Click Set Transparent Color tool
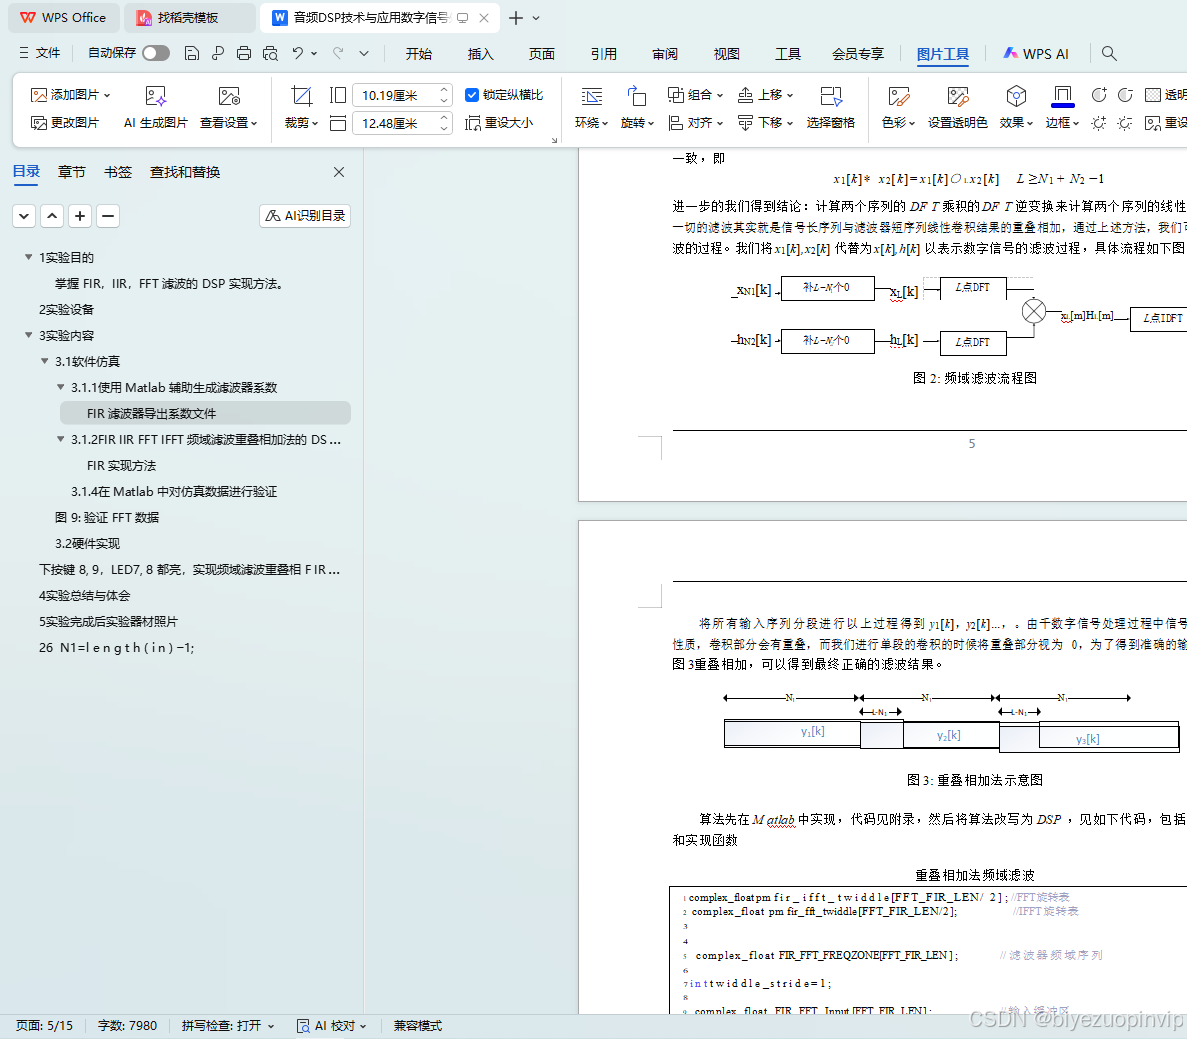 [x=958, y=108]
